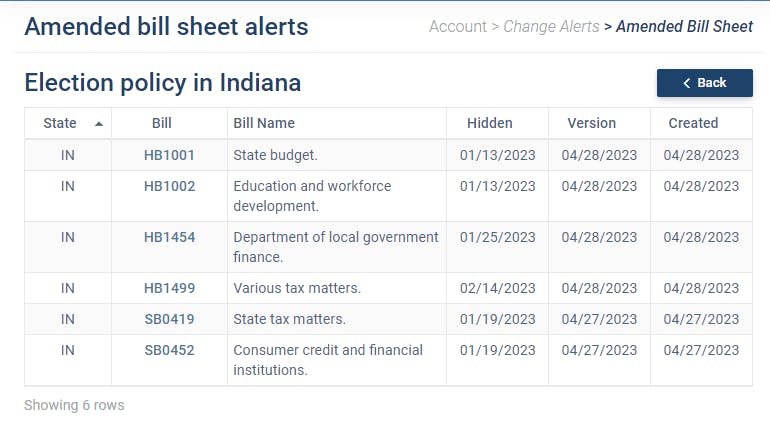Image resolution: width=770 pixels, height=422 pixels.
Task: Click the Education and workforce development cell
Action: pos(312,196)
